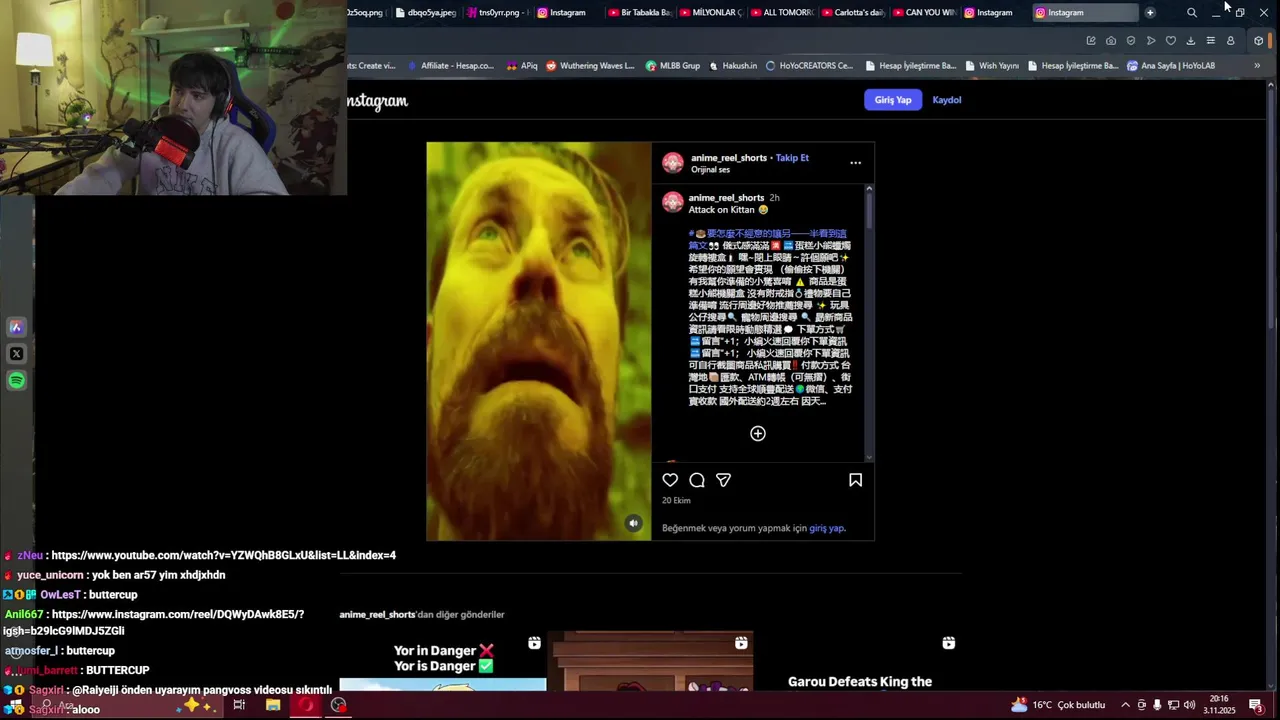The height and width of the screenshot is (720, 1280).
Task: Open the zNeu YouTube link in chat
Action: tap(223, 555)
